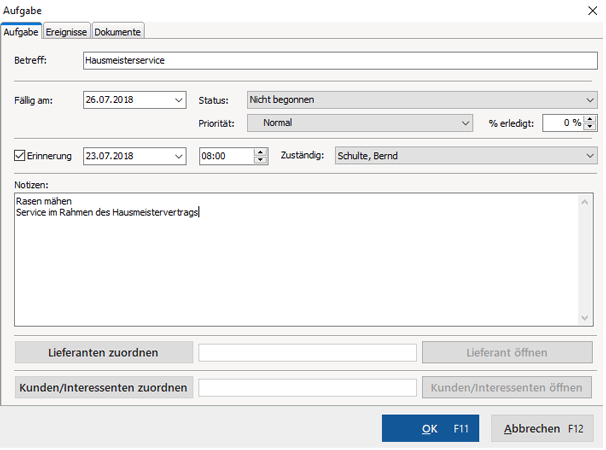606x450 pixels.
Task: Click the reminder time field 08:00
Action: [226, 156]
